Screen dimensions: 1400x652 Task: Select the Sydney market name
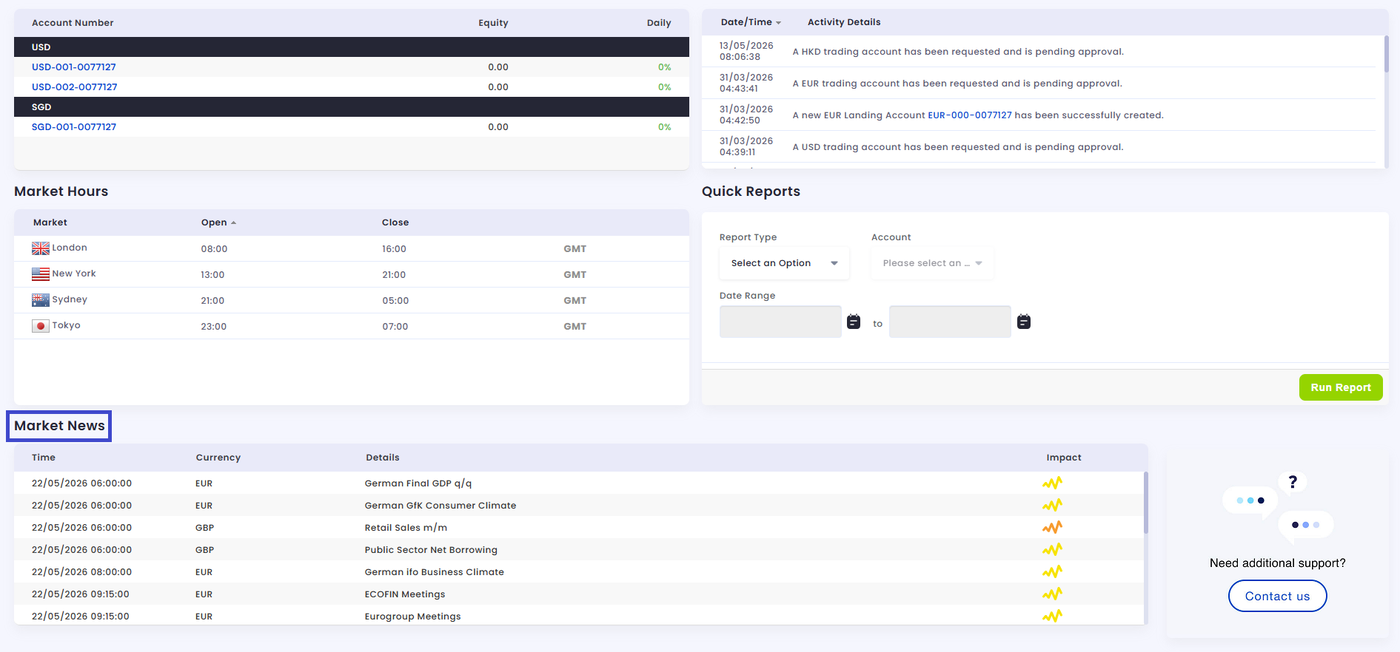pyautogui.click(x=69, y=300)
